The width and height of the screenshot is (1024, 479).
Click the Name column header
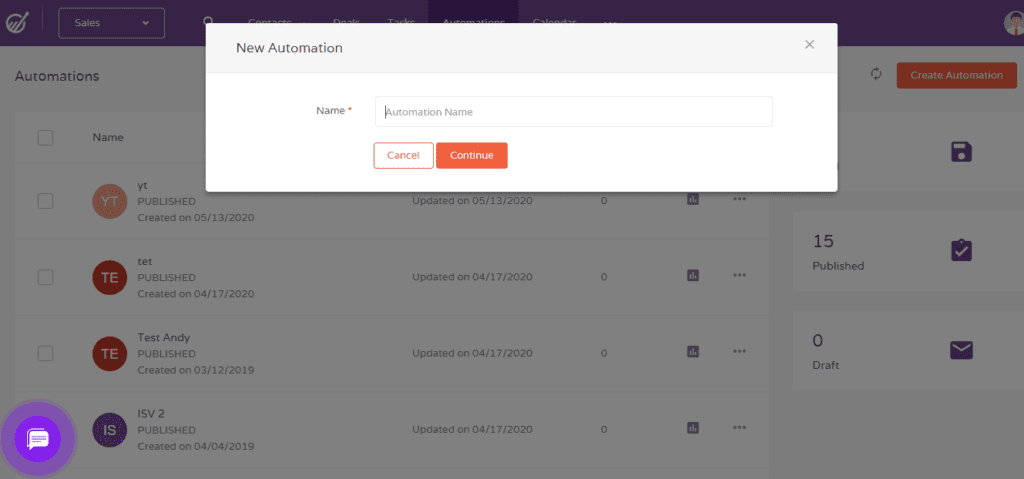point(108,137)
